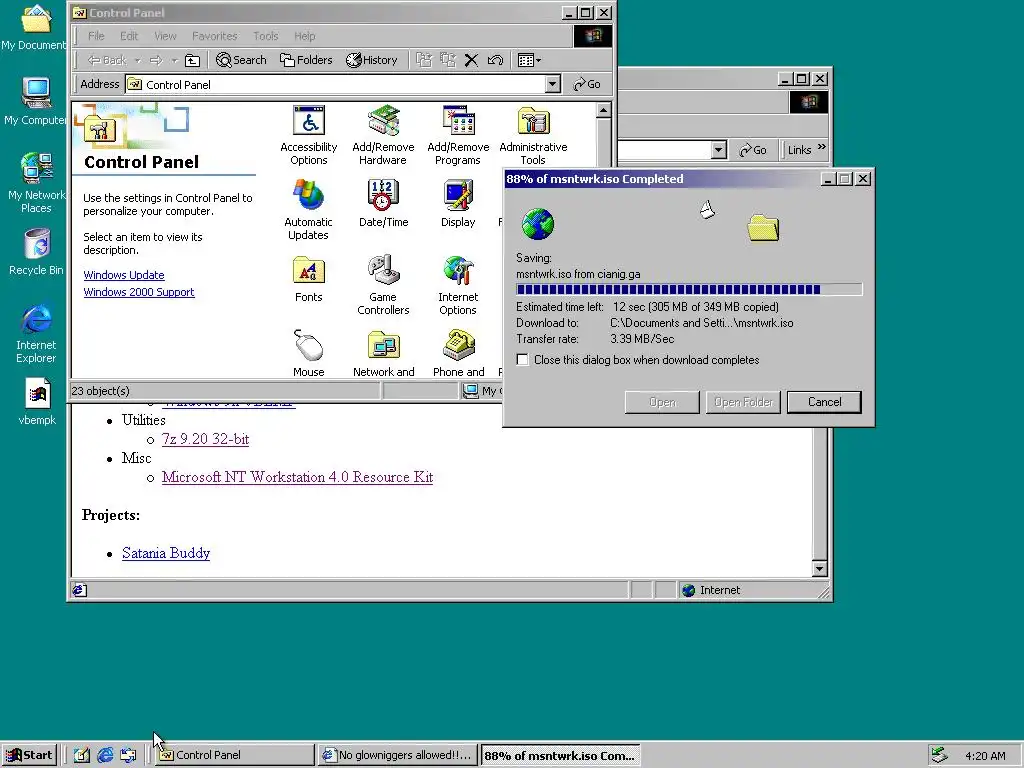Click Go button in Control Panel window

[586, 84]
